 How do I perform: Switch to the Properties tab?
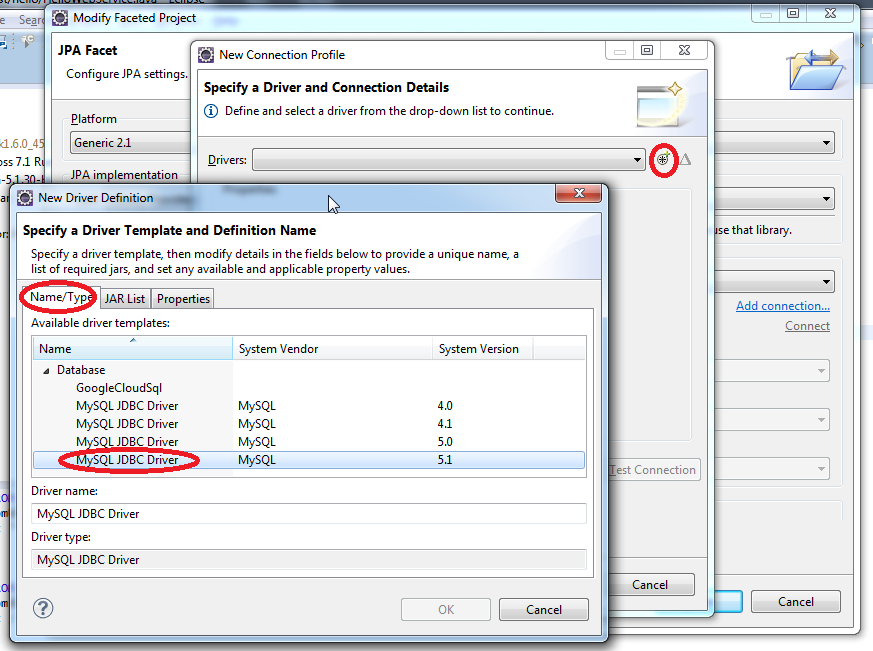click(x=183, y=299)
